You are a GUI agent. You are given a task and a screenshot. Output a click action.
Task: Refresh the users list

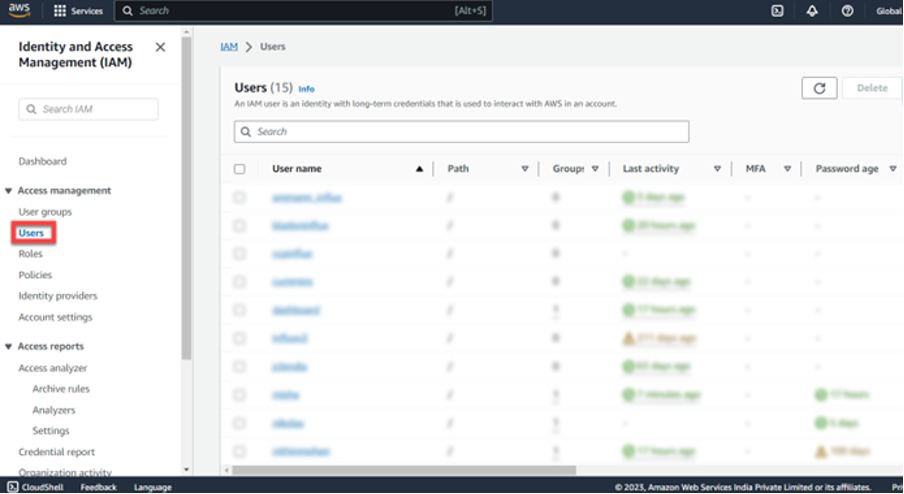click(x=819, y=88)
